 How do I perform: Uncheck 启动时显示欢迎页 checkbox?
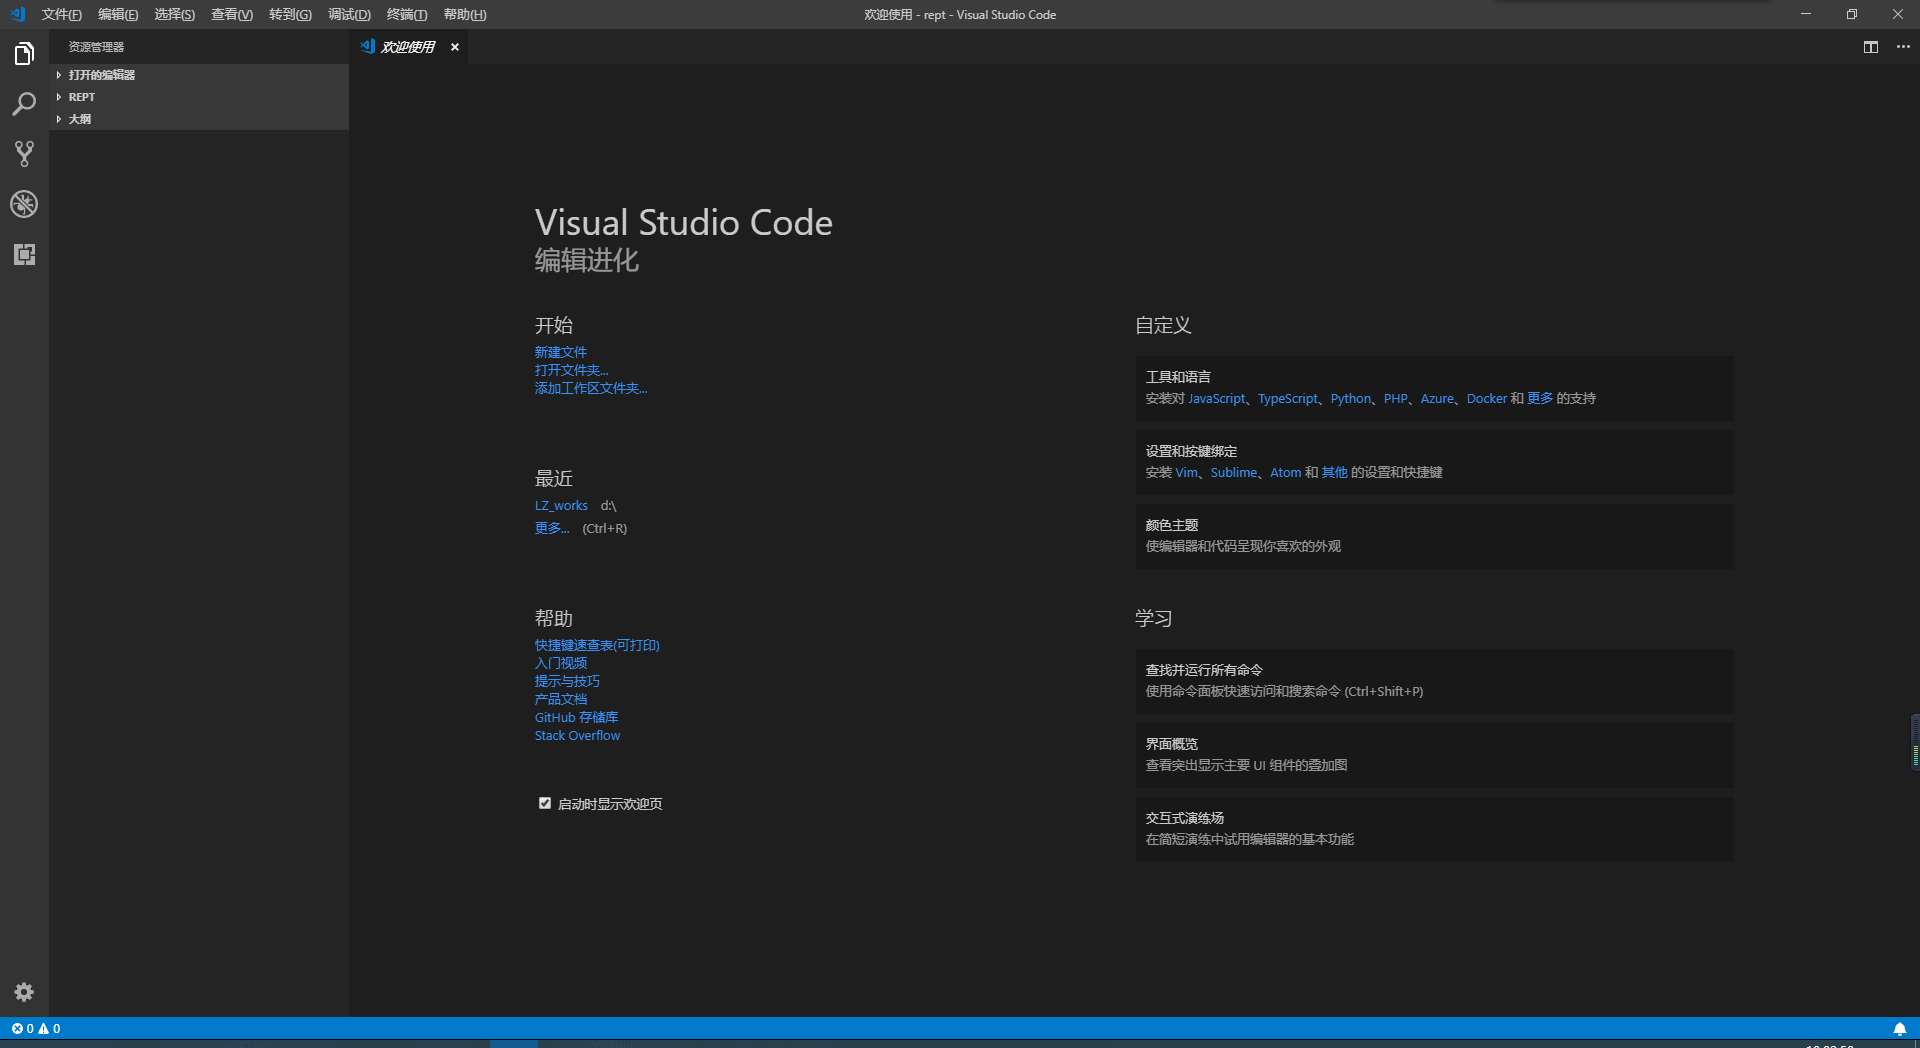click(545, 803)
